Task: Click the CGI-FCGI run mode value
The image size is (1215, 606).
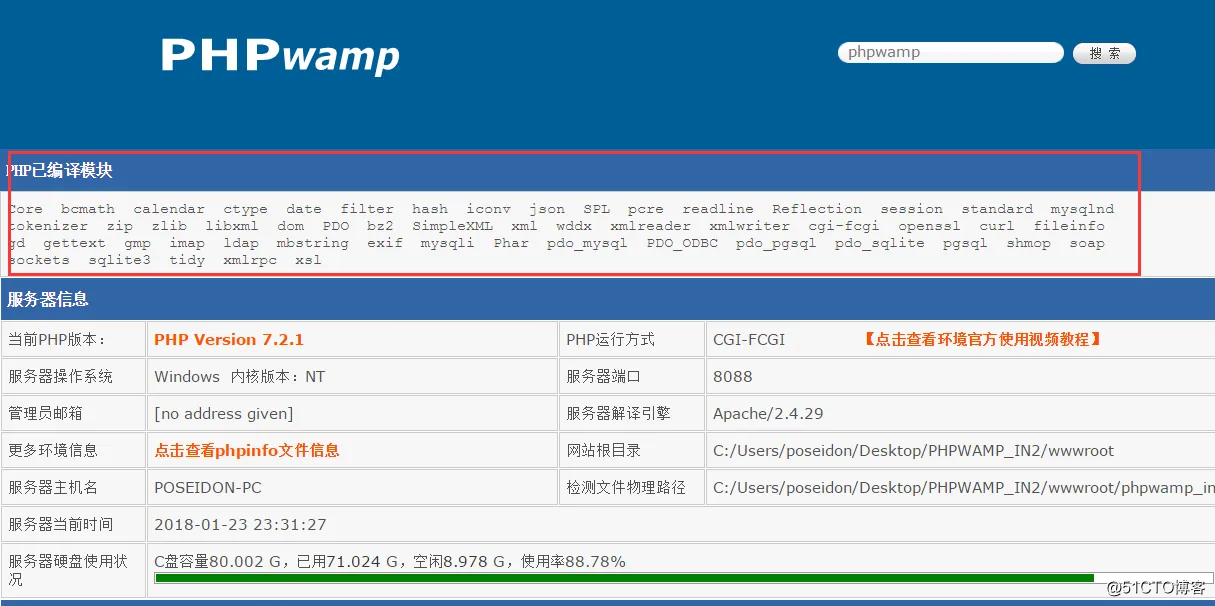Action: tap(749, 339)
